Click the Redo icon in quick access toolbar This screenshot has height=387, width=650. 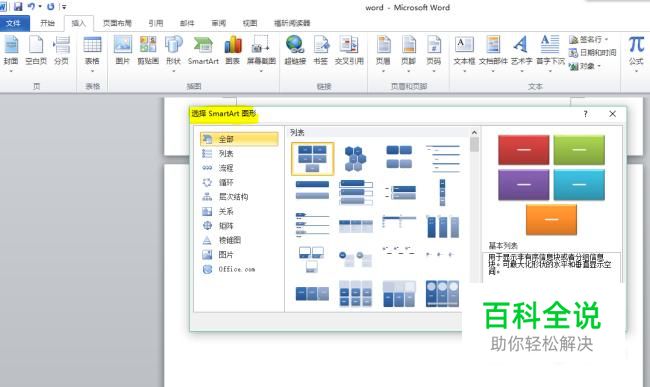pos(51,7)
